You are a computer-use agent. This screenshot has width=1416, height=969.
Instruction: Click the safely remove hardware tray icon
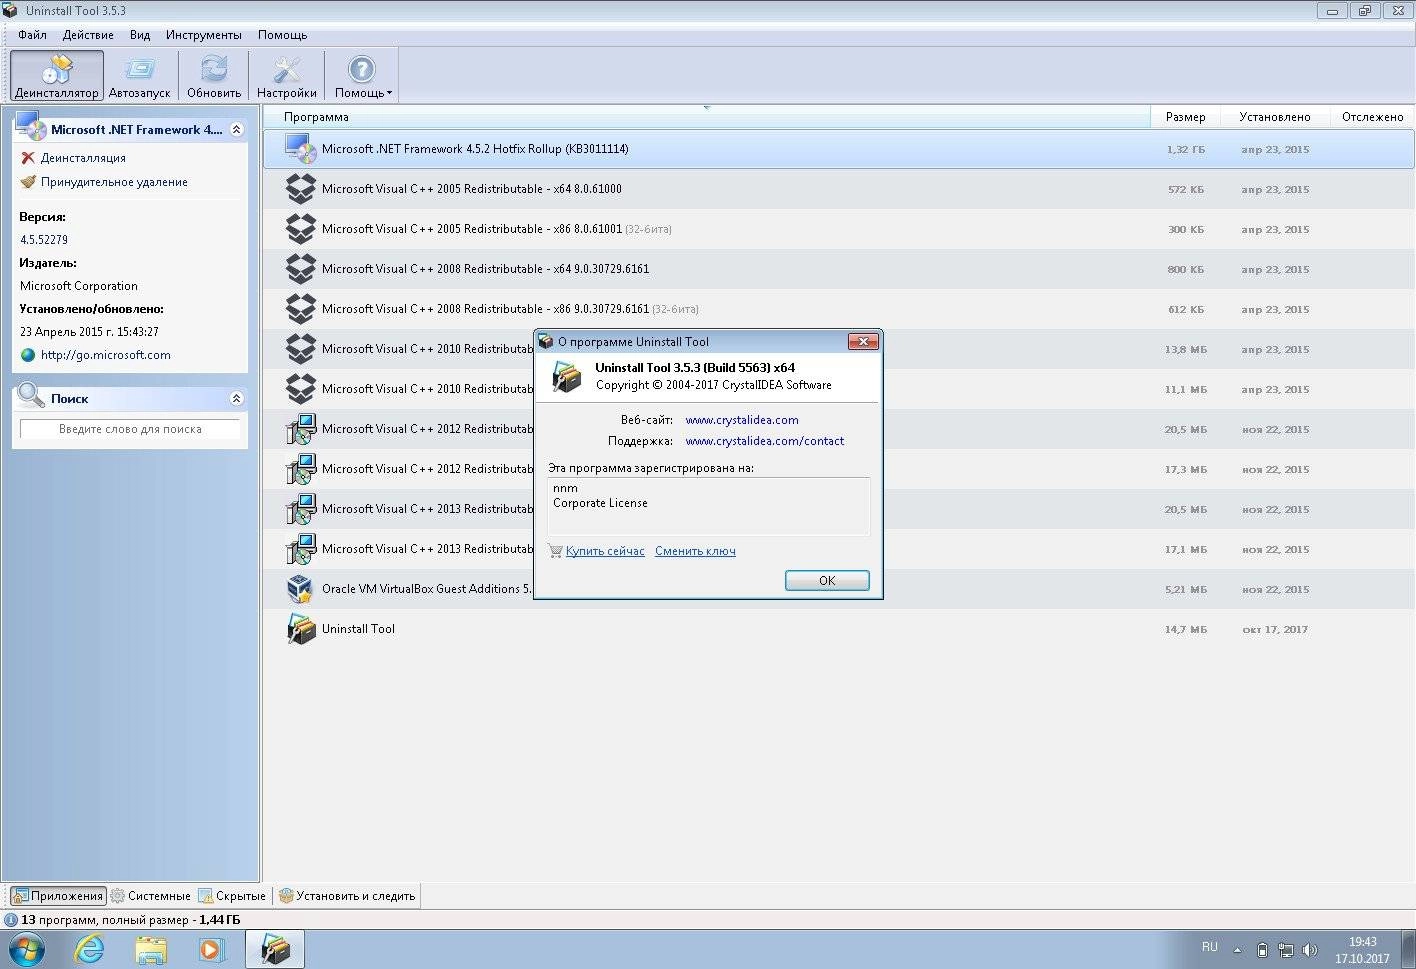click(1262, 950)
